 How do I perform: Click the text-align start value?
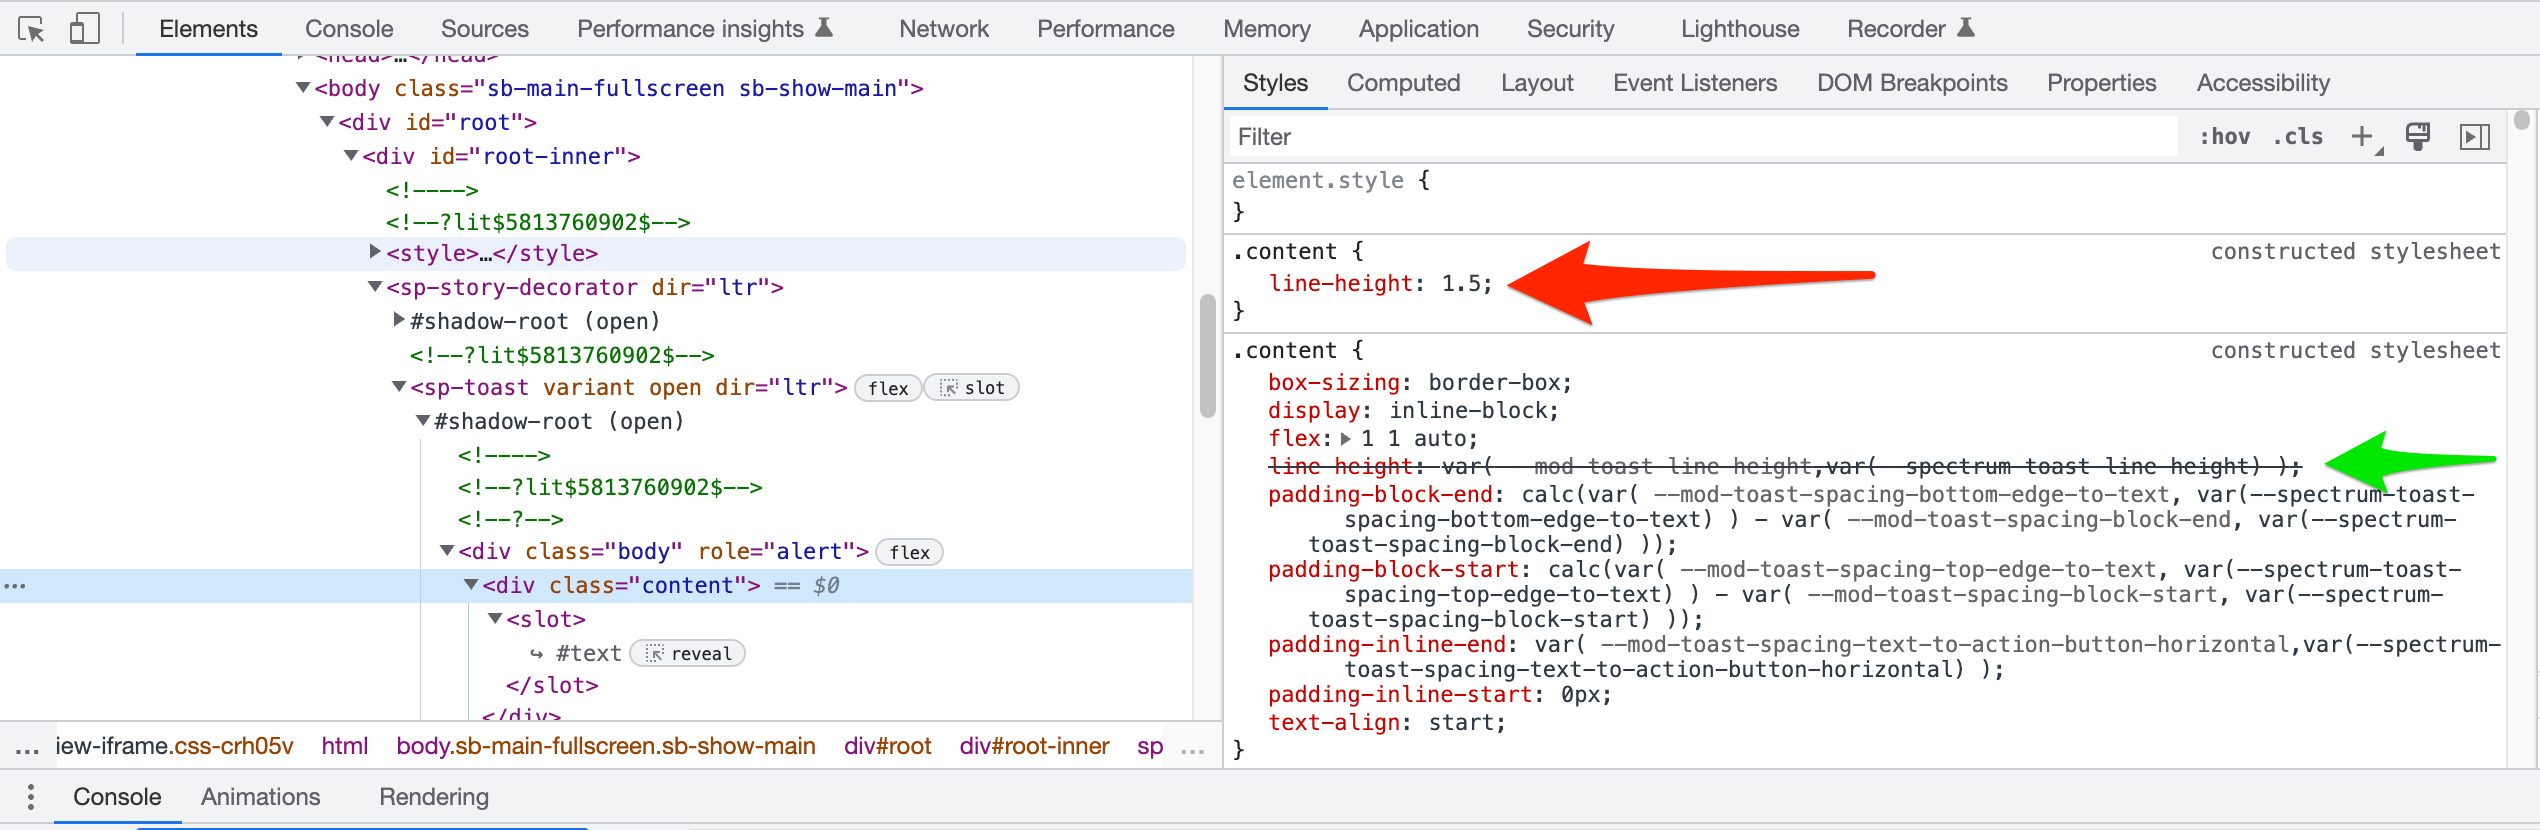pyautogui.click(x=1461, y=723)
